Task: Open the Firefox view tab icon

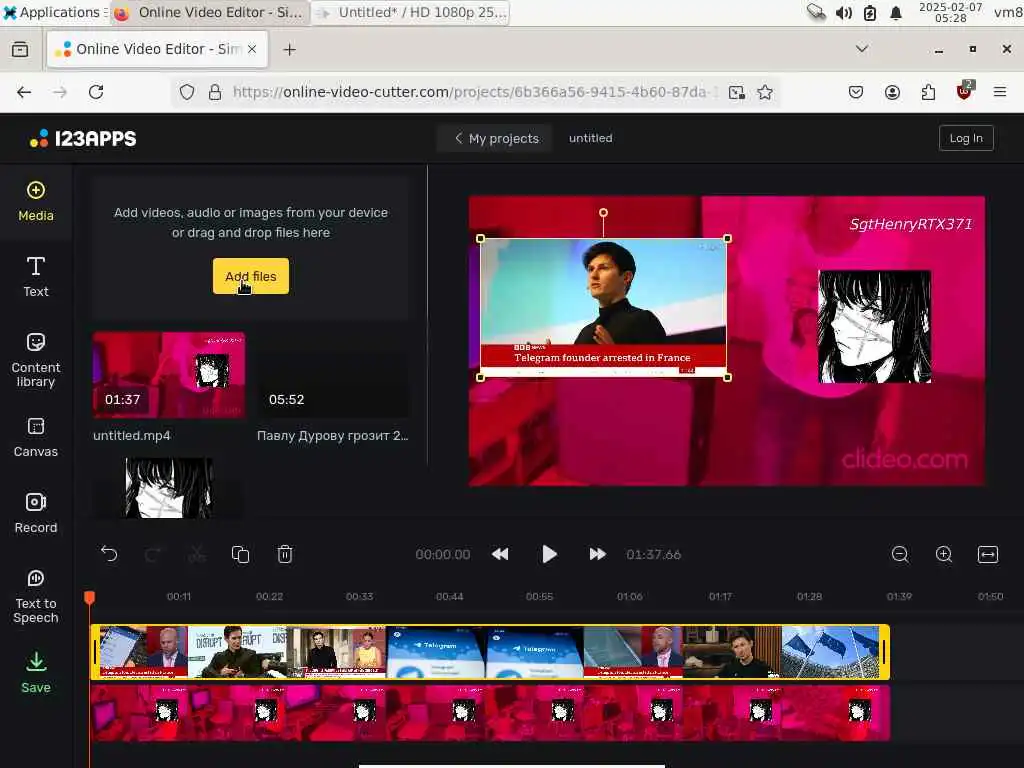Action: (20, 50)
